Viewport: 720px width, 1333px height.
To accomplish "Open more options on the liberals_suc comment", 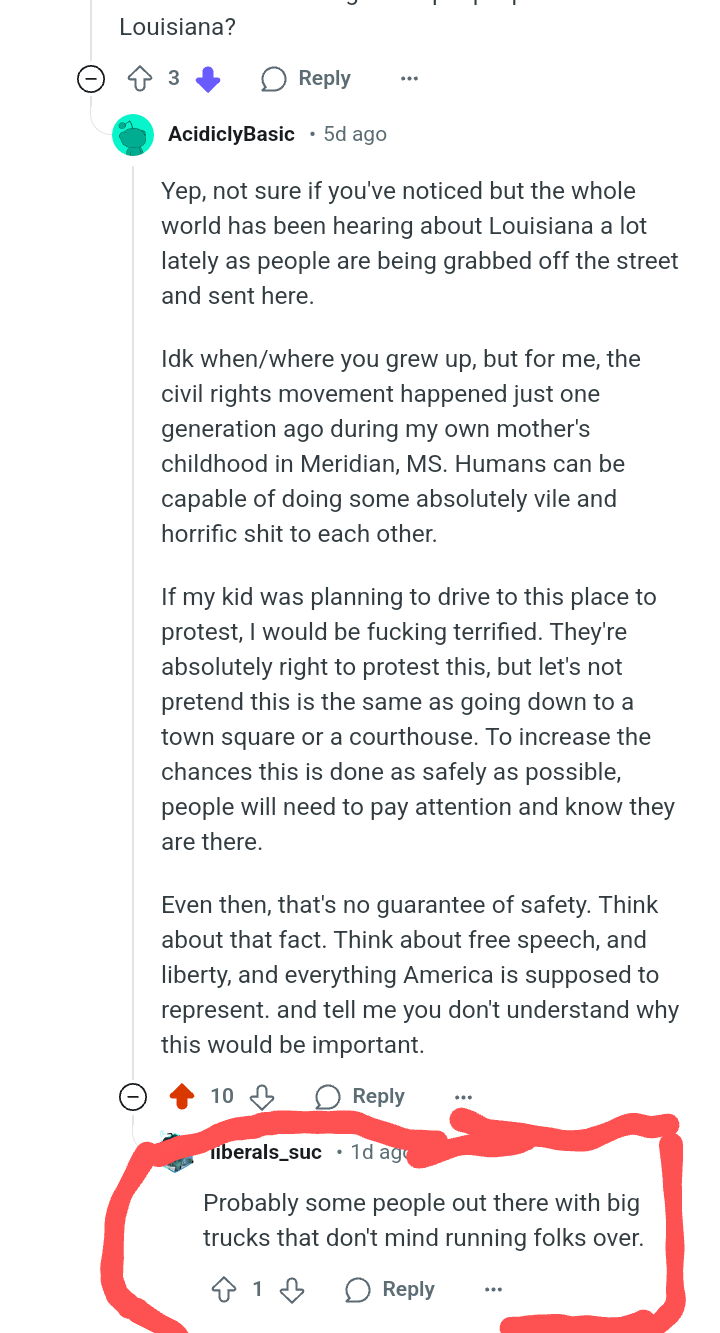I will pos(493,1290).
